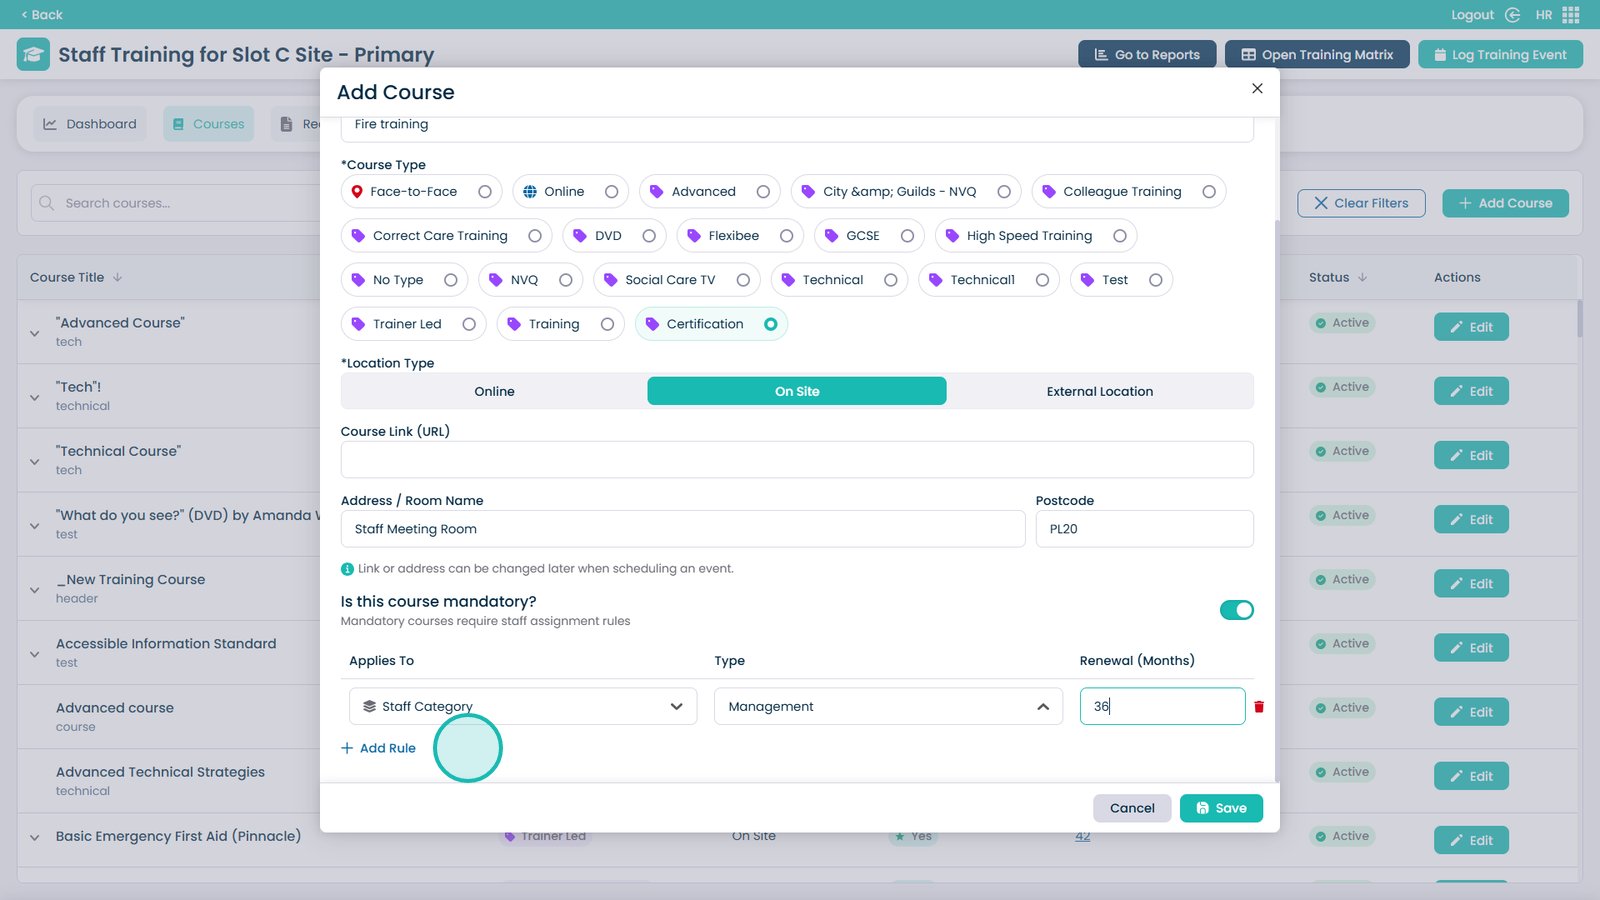Screen dimensions: 1600x900
Task: Open the apps grid icon next to HR
Action: click(x=1571, y=15)
